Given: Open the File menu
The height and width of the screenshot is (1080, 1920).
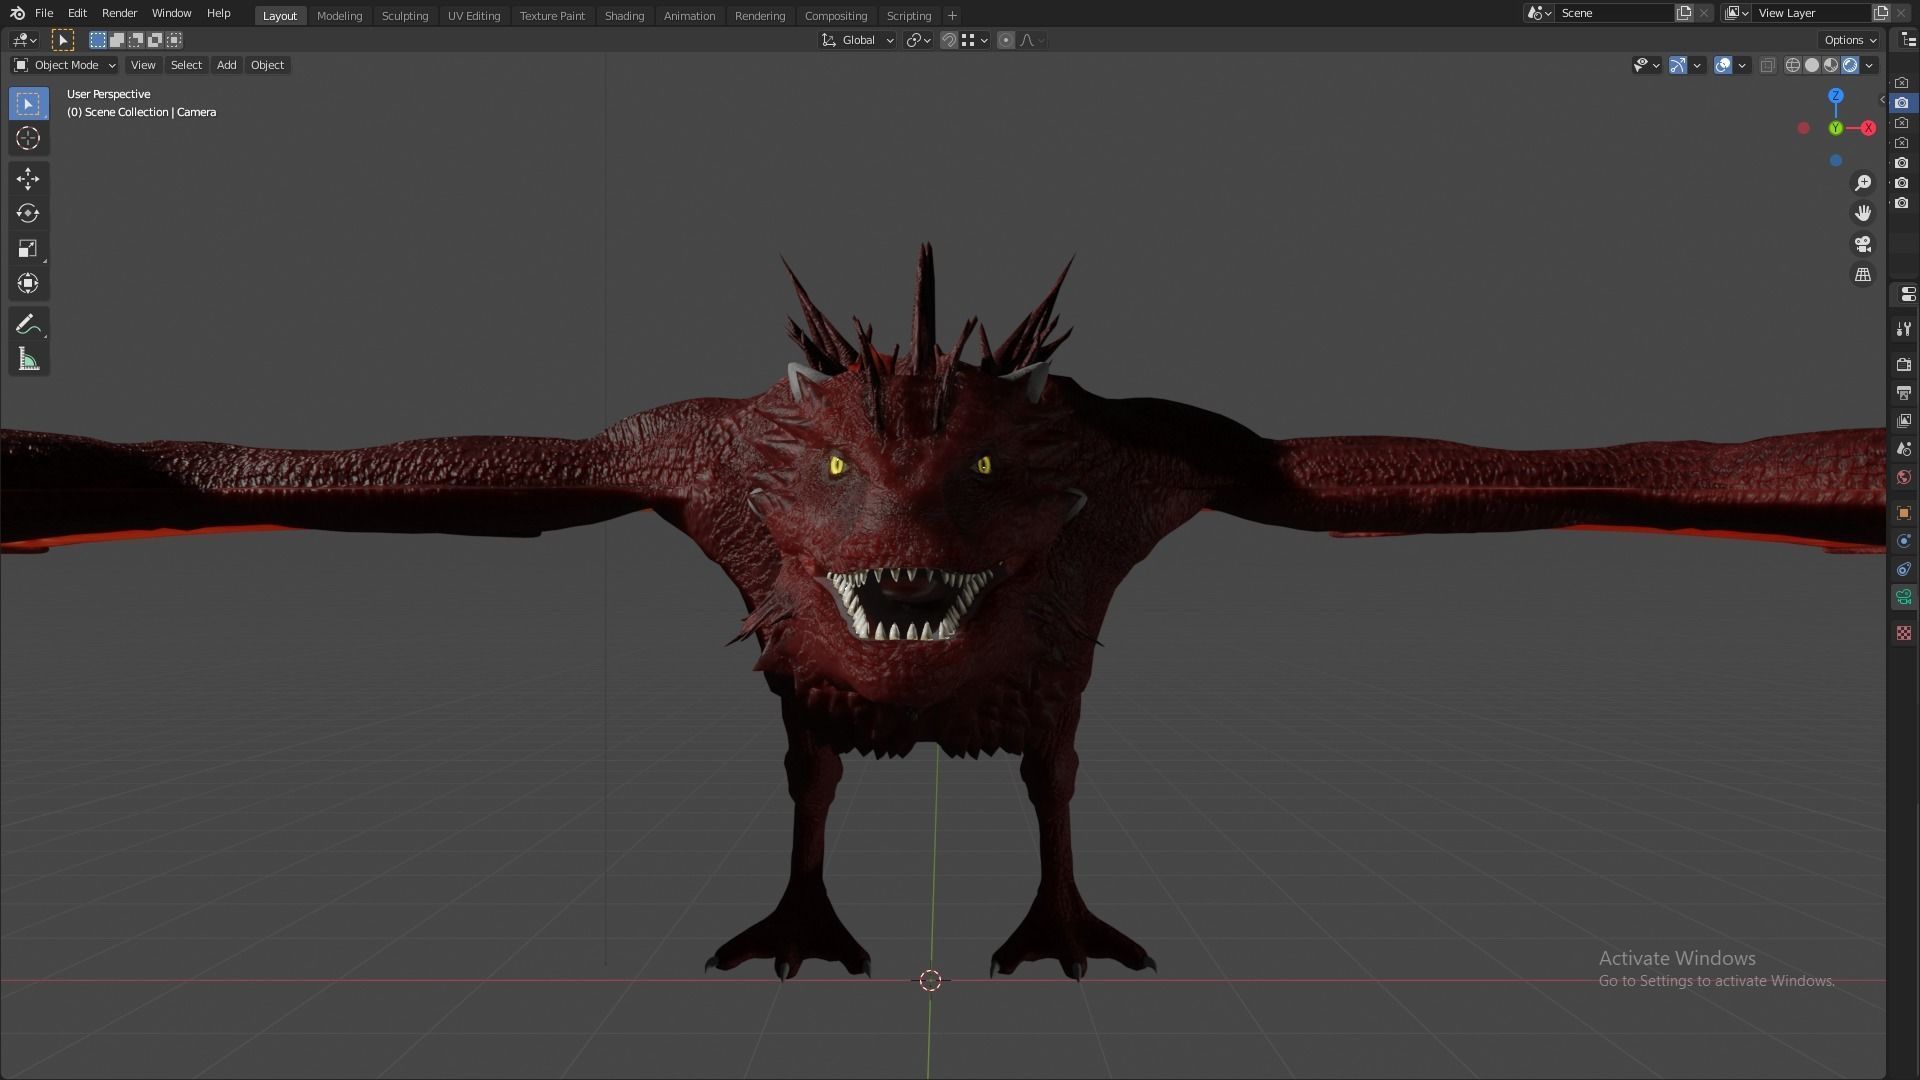Looking at the screenshot, I should [x=44, y=13].
